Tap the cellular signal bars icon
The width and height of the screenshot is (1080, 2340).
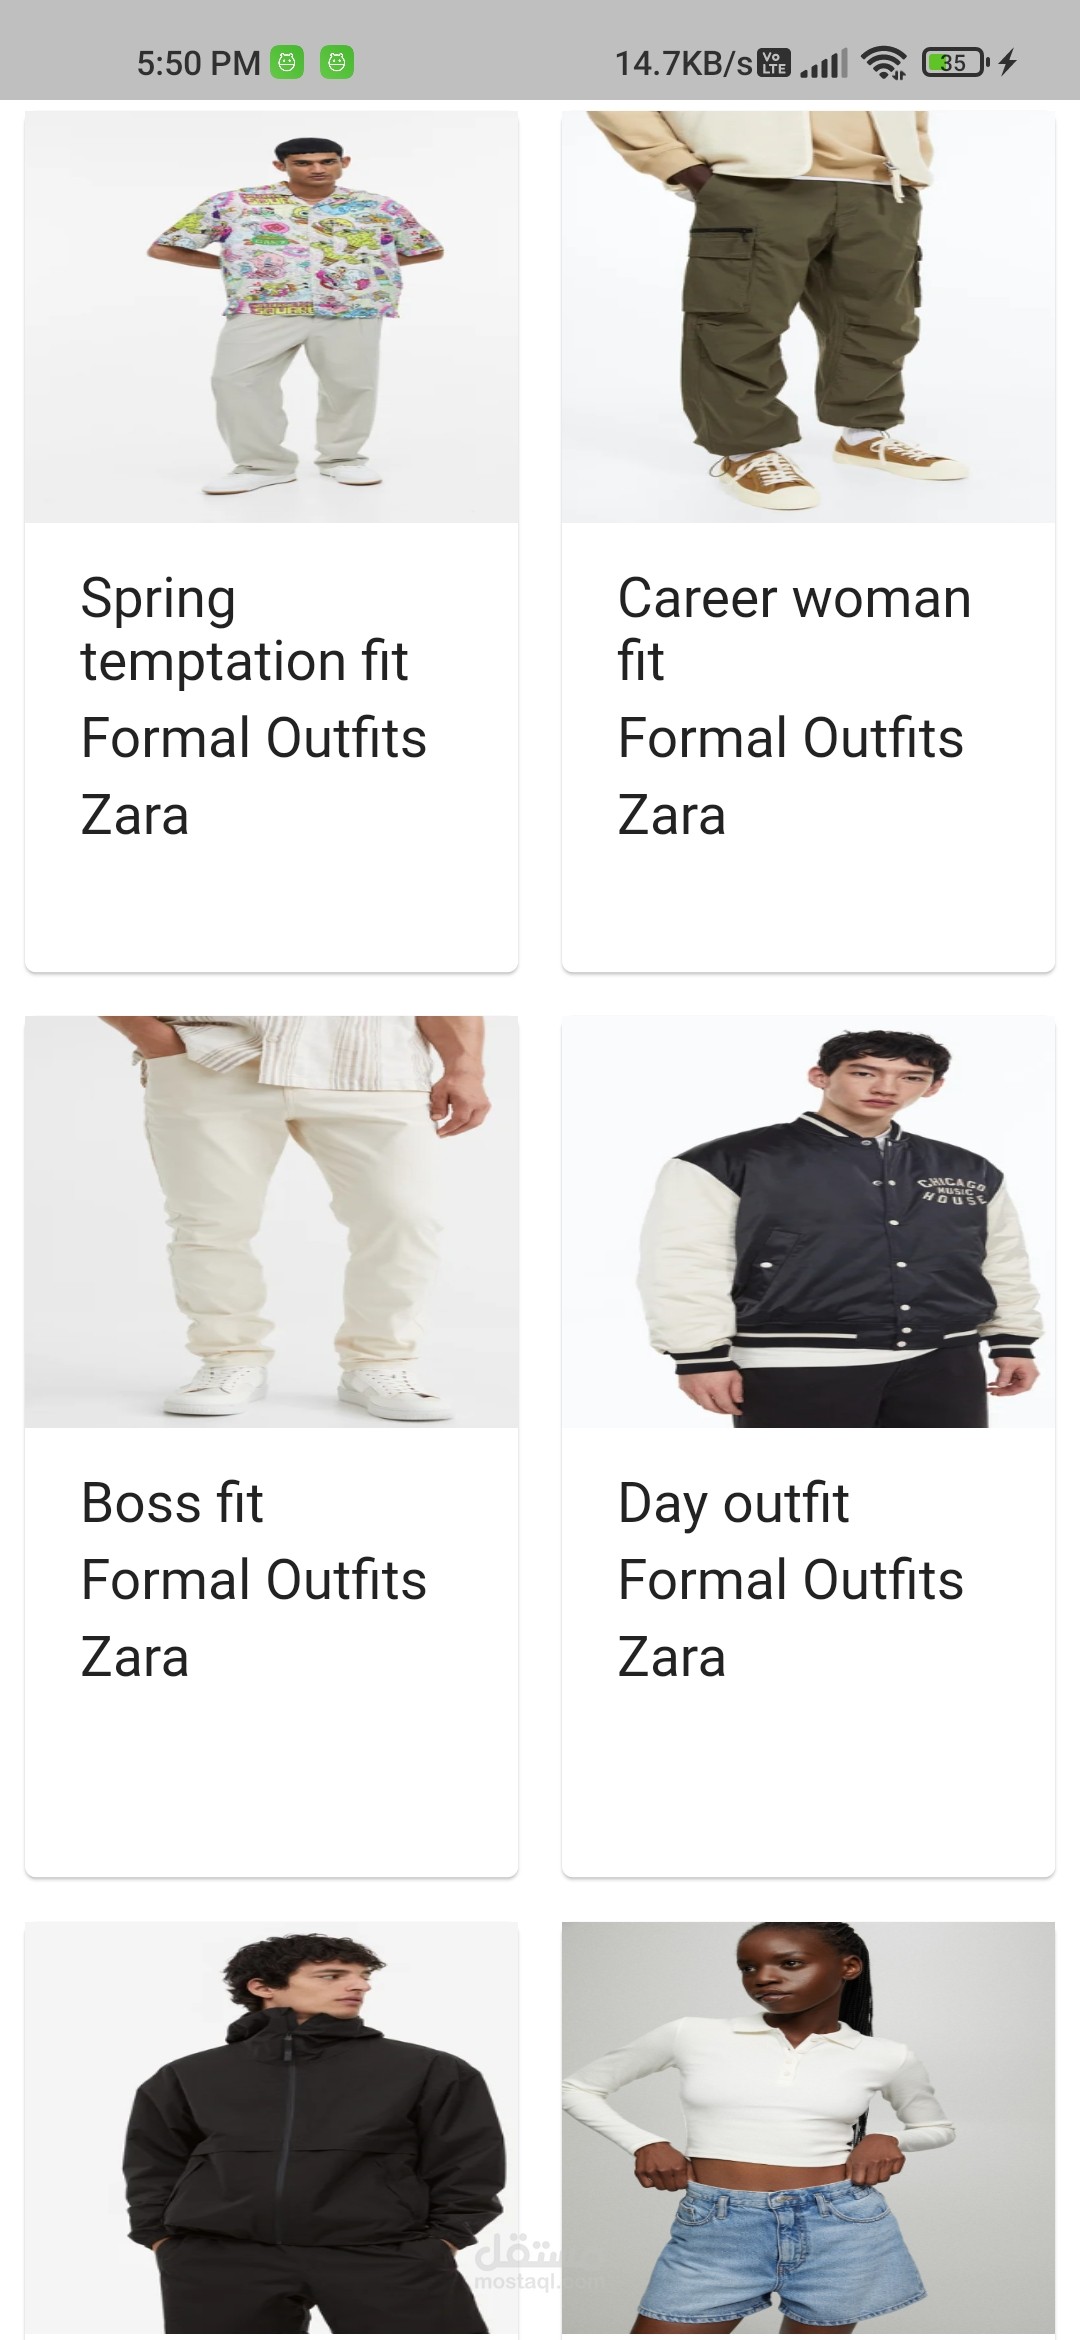point(825,64)
